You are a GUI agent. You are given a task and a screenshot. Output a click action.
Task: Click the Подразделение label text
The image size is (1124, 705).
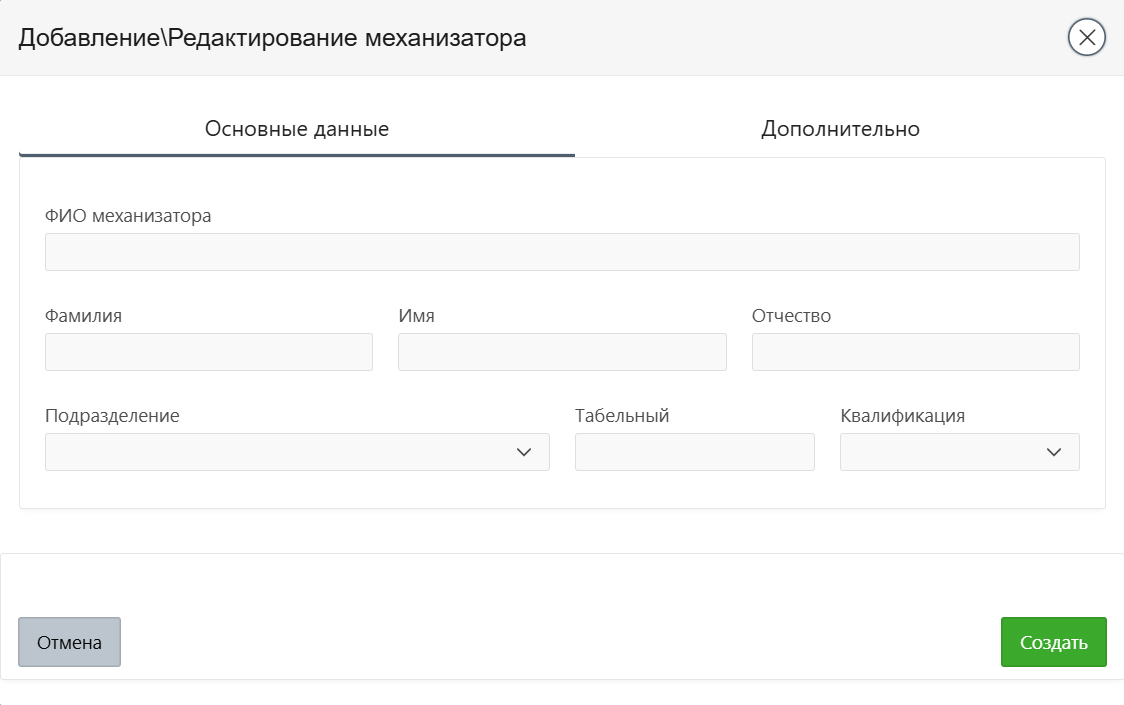point(112,416)
